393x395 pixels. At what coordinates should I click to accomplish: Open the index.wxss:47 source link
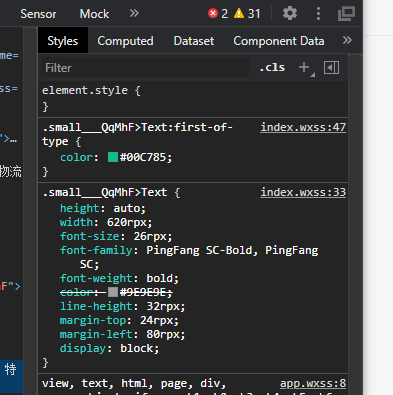(x=303, y=127)
